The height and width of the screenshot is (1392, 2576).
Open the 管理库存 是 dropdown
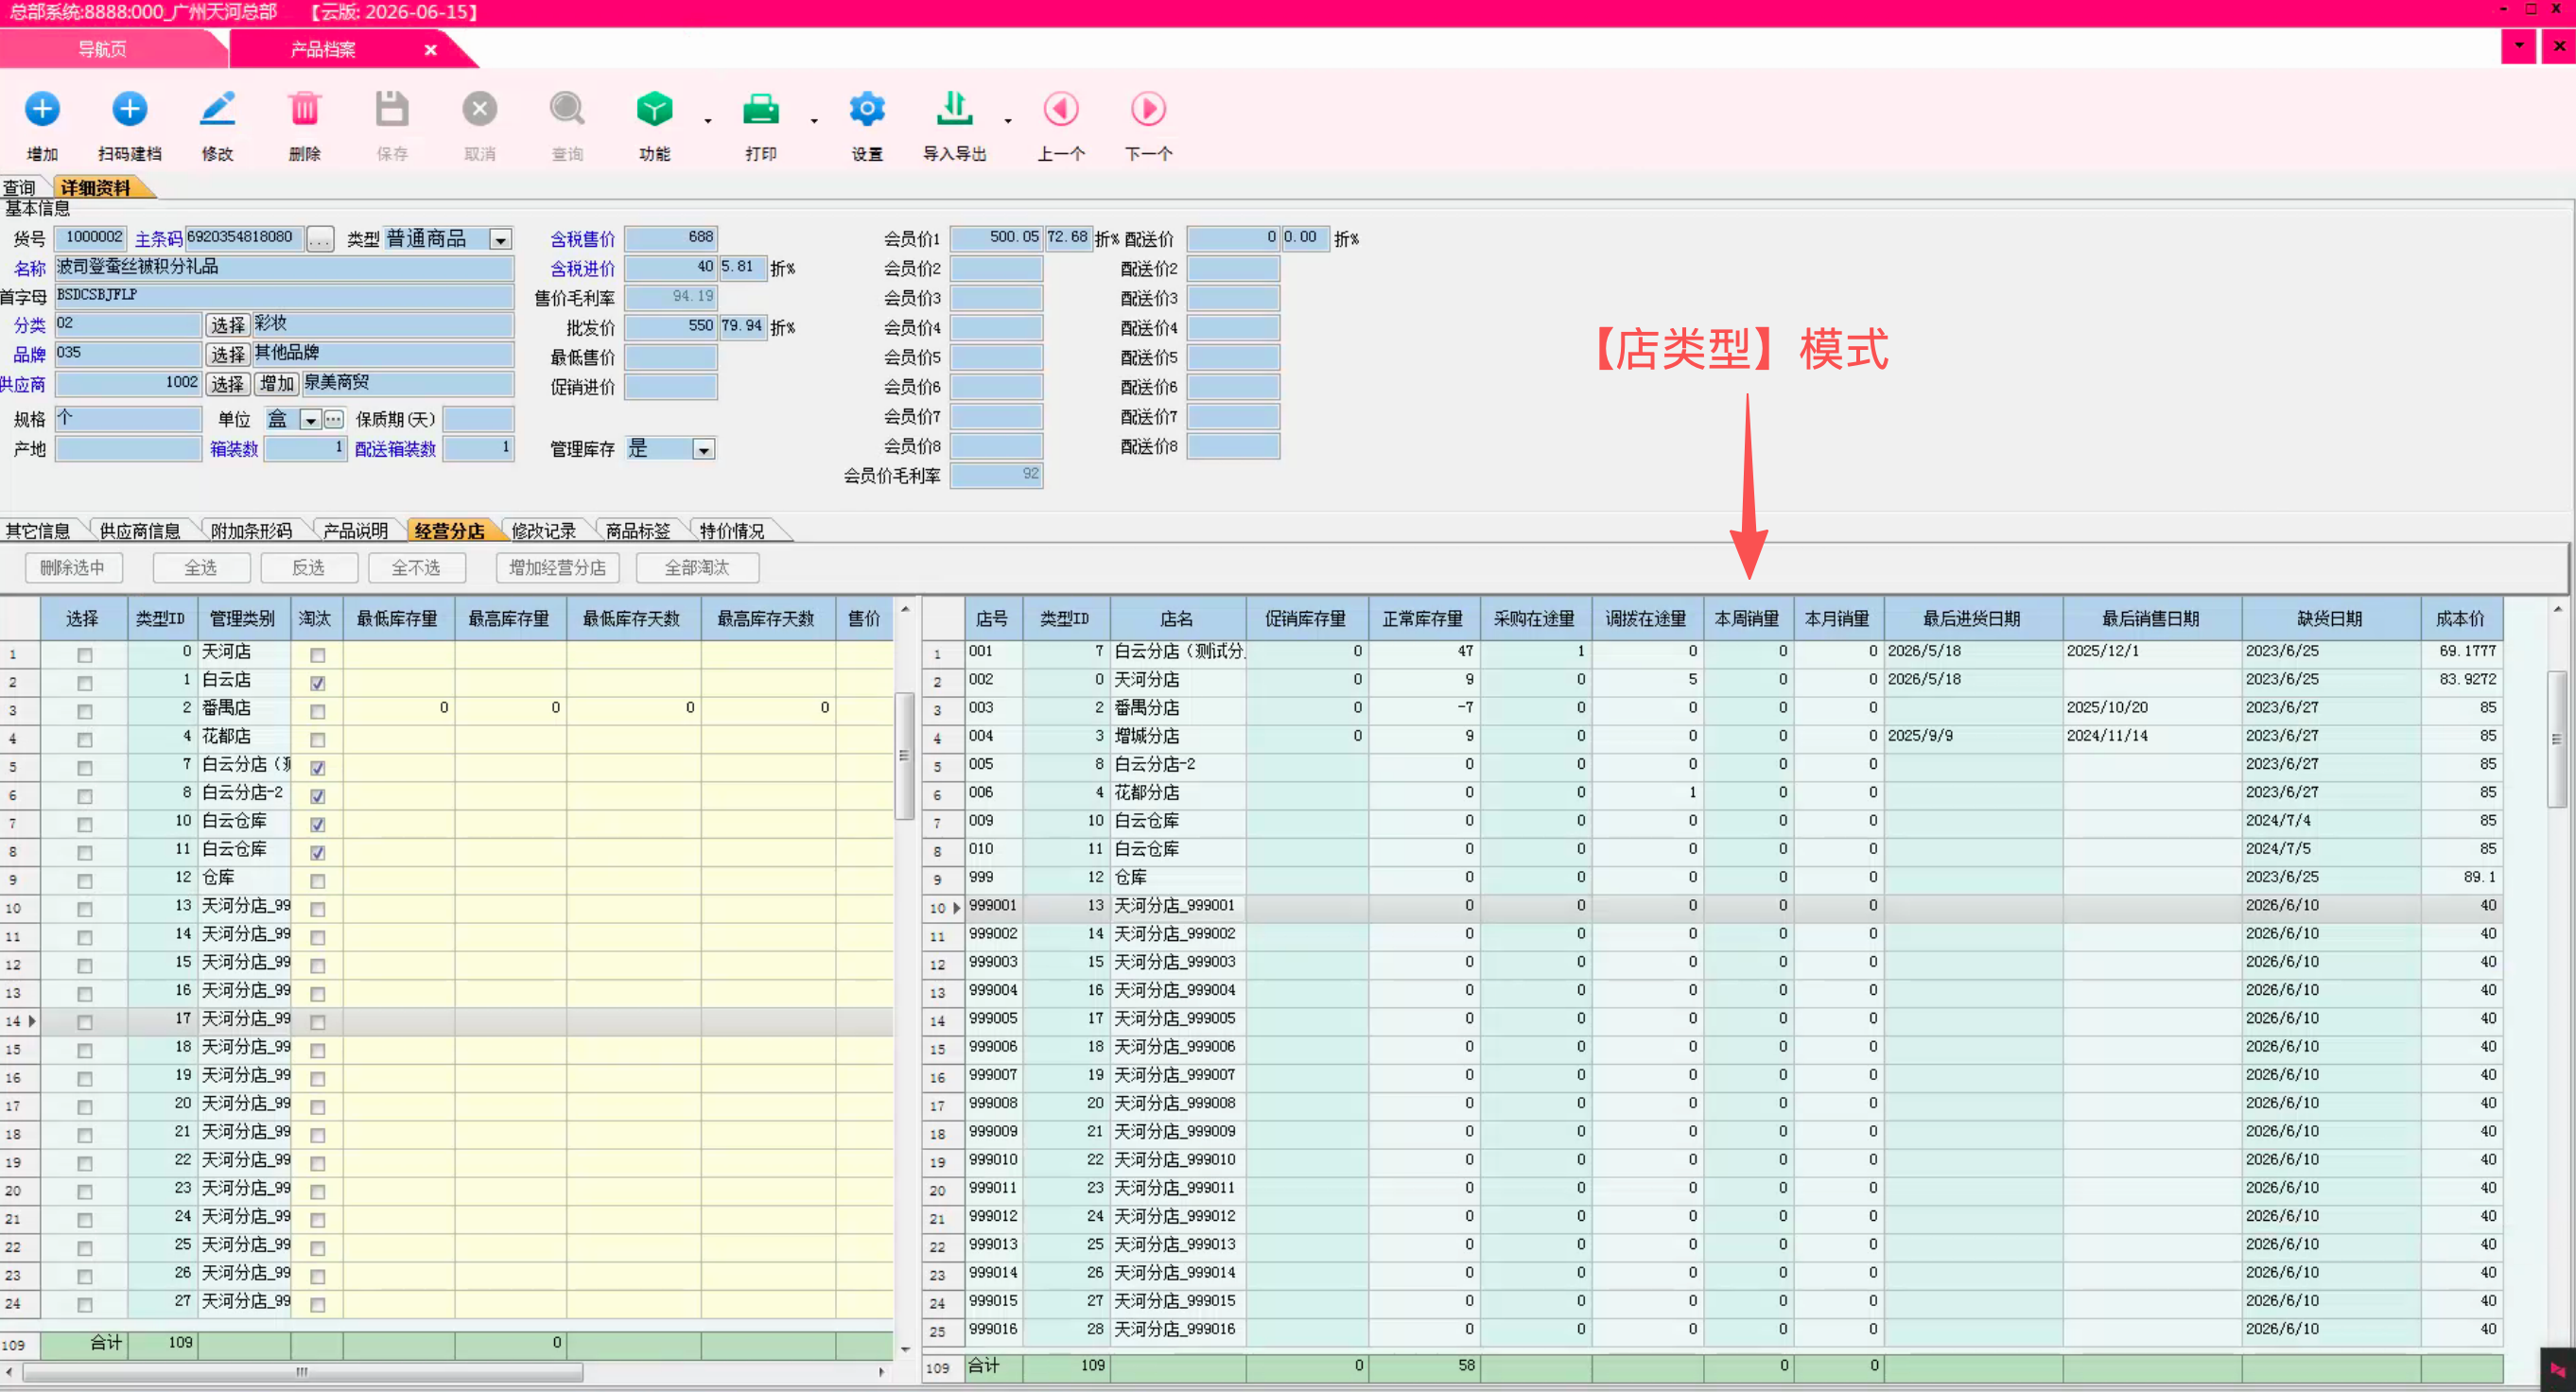tap(704, 450)
